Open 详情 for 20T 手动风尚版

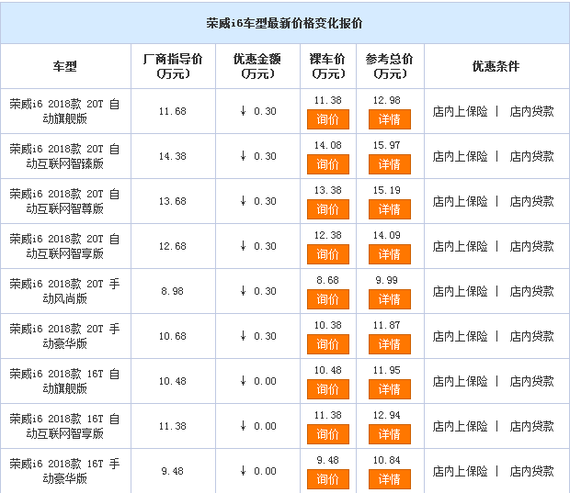click(390, 299)
